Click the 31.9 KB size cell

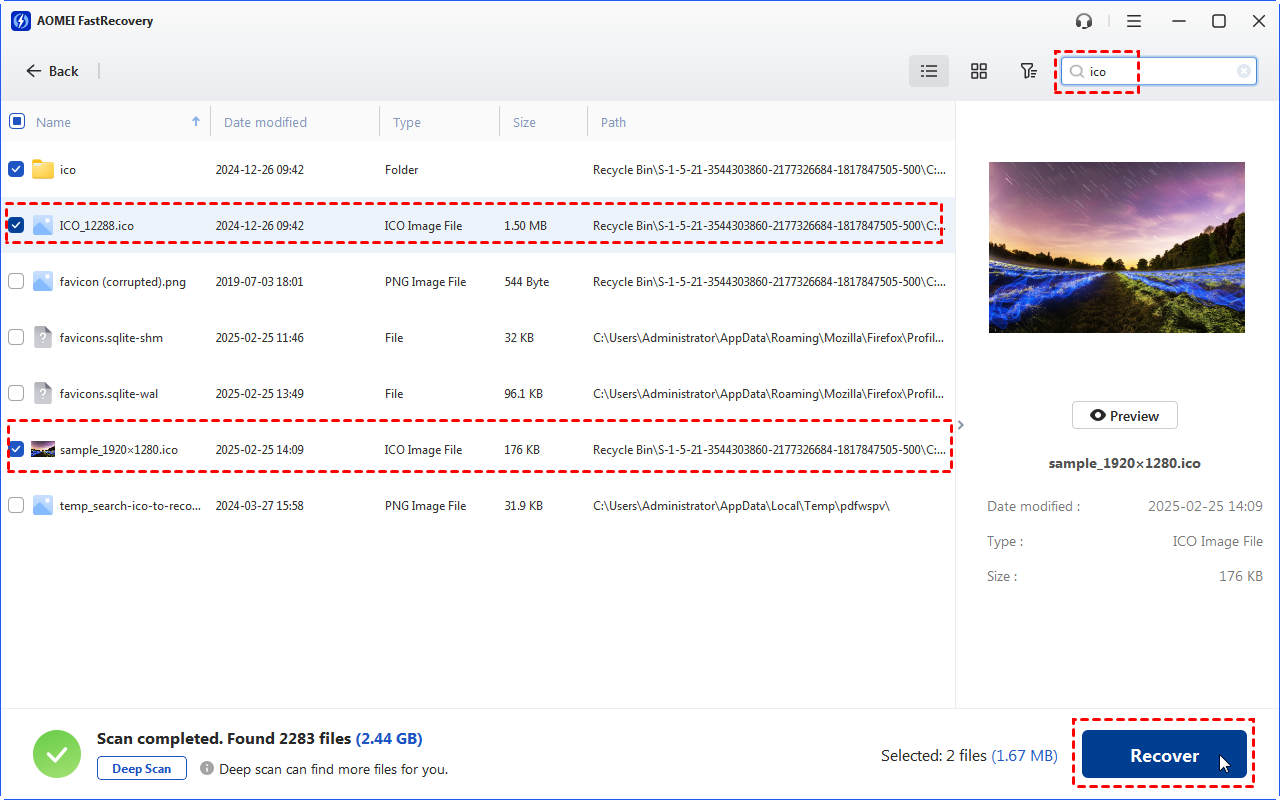coord(524,506)
